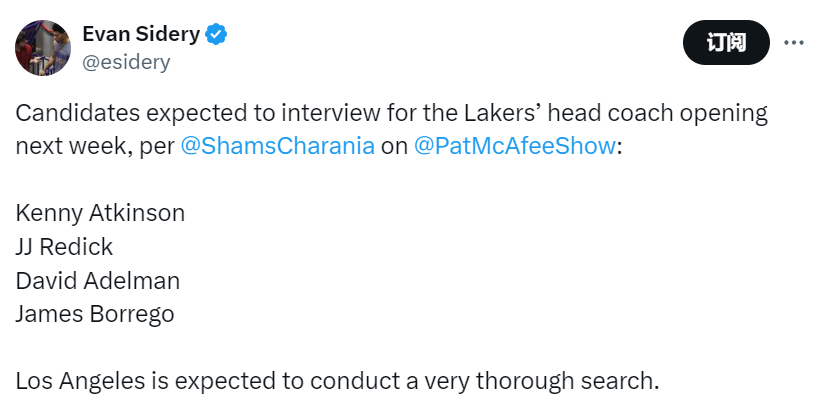Click the David Adelman line of text
This screenshot has height=394, width=828.
(98, 280)
